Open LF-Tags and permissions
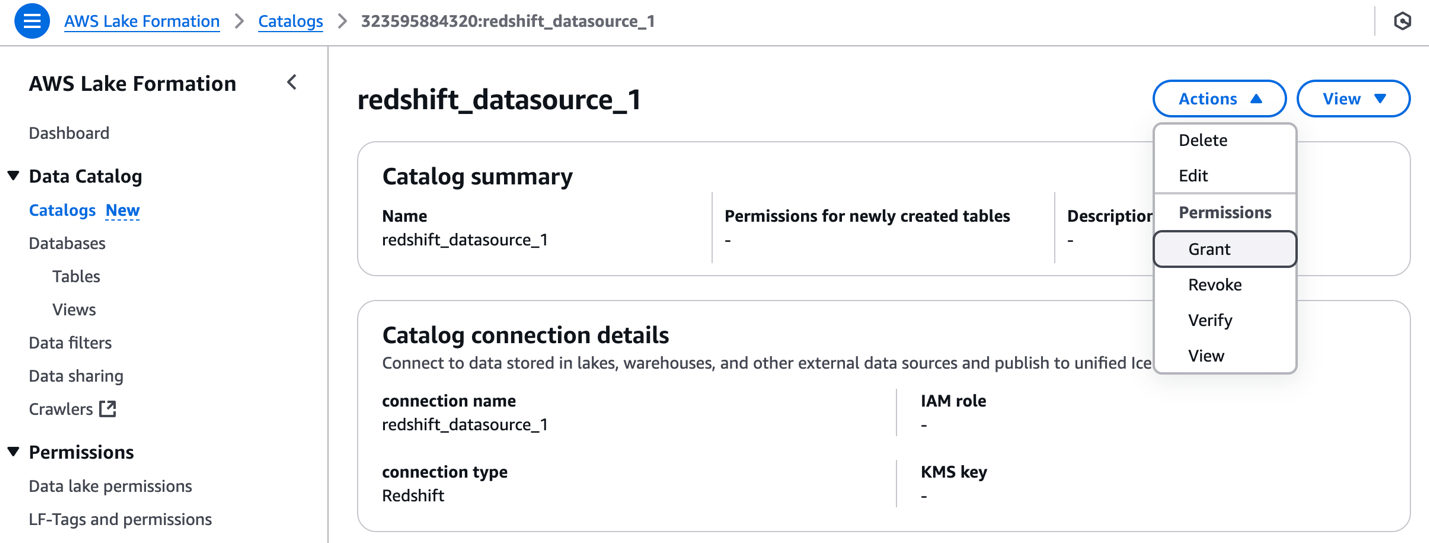This screenshot has width=1429, height=543. pos(120,519)
